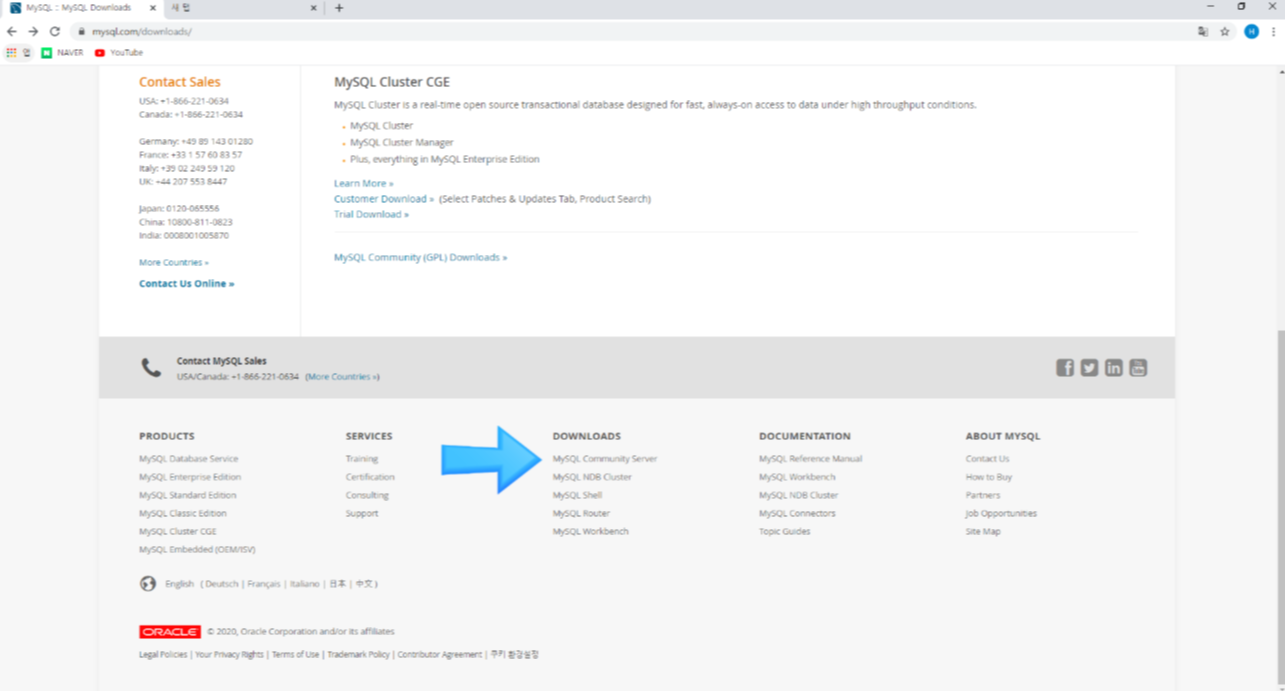Screen dimensions: 1285x691
Task: Open MySQL Connectors documentation link
Action: click(798, 513)
